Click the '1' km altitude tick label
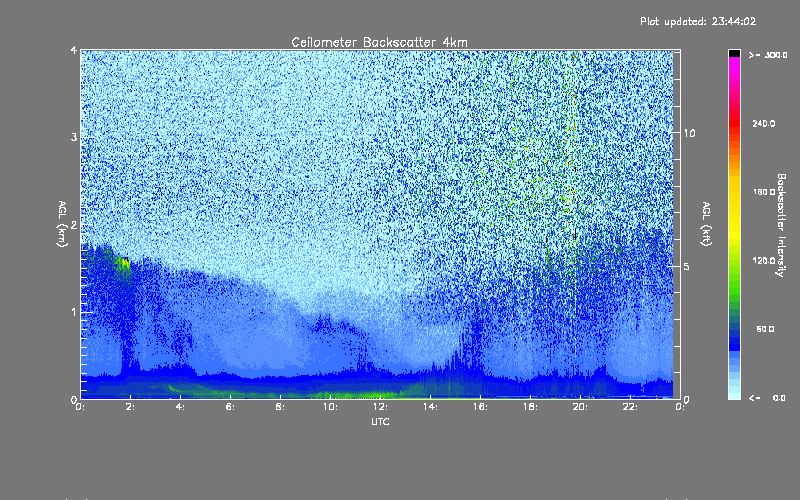This screenshot has width=800, height=500. [x=74, y=312]
